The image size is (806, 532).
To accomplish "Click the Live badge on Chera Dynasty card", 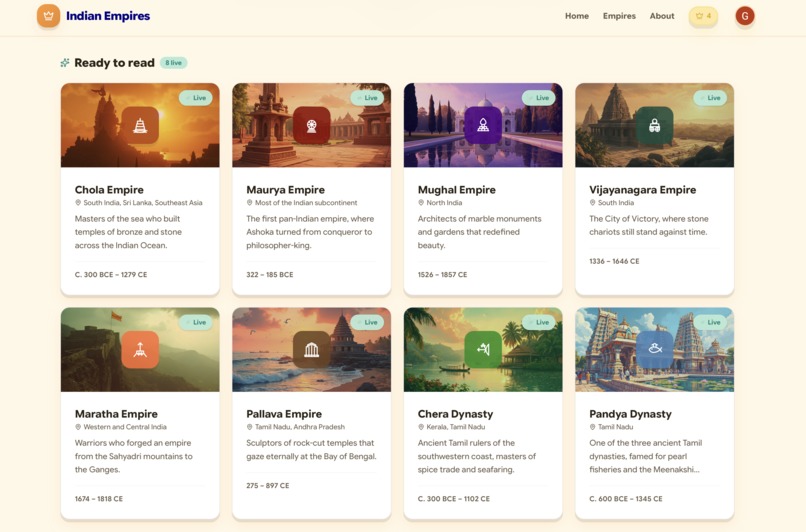I will click(x=538, y=322).
